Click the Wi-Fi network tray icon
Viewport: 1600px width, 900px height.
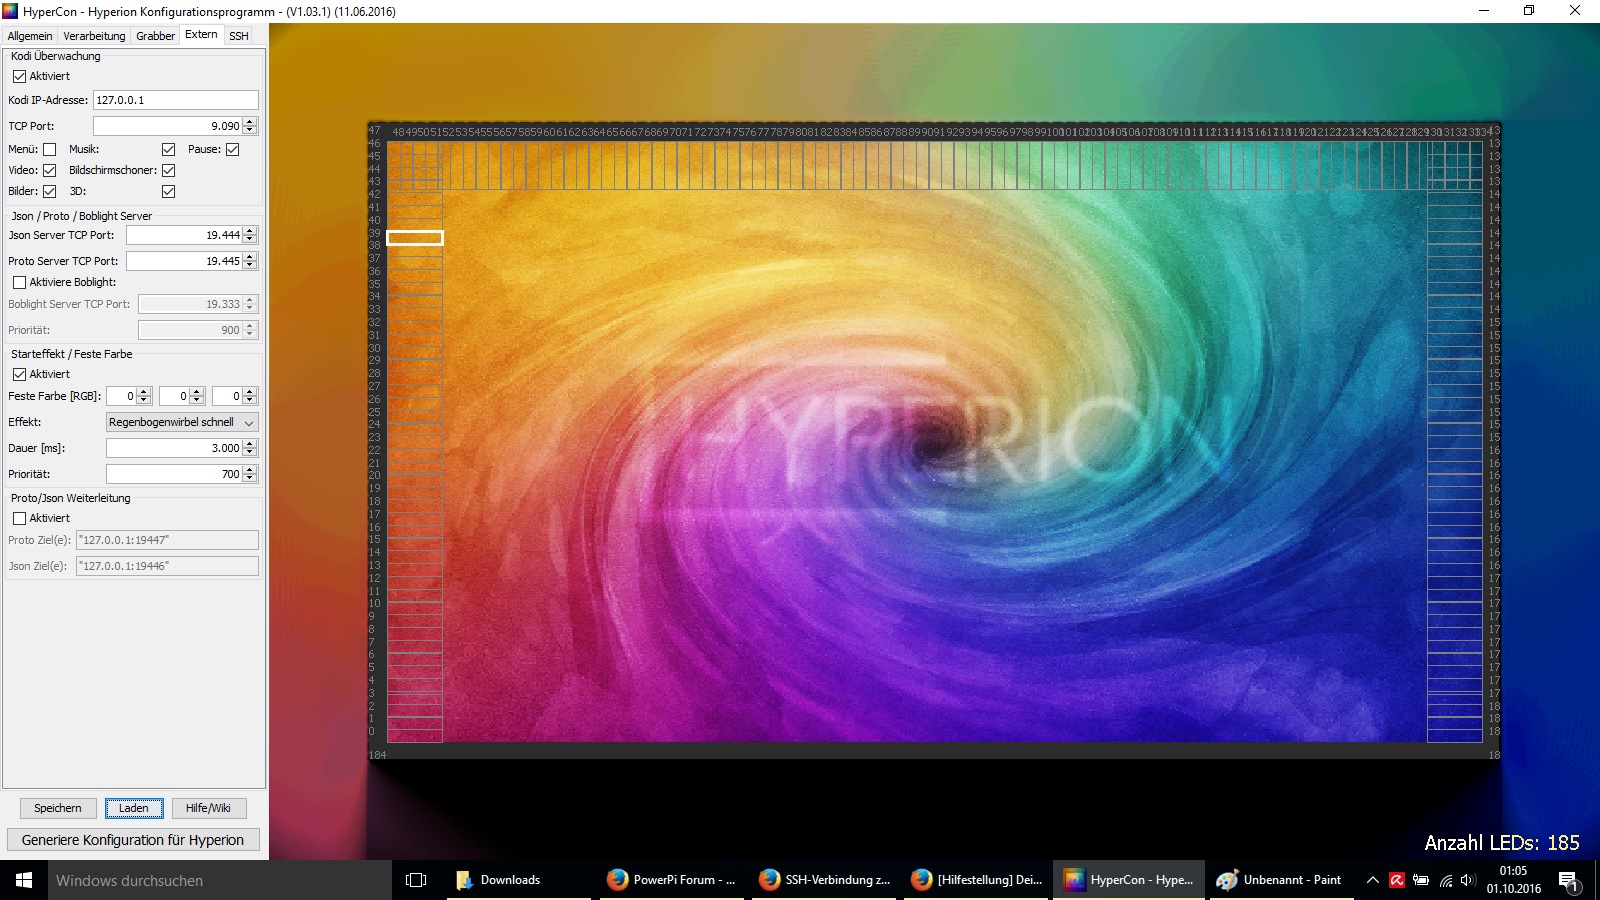point(1445,880)
